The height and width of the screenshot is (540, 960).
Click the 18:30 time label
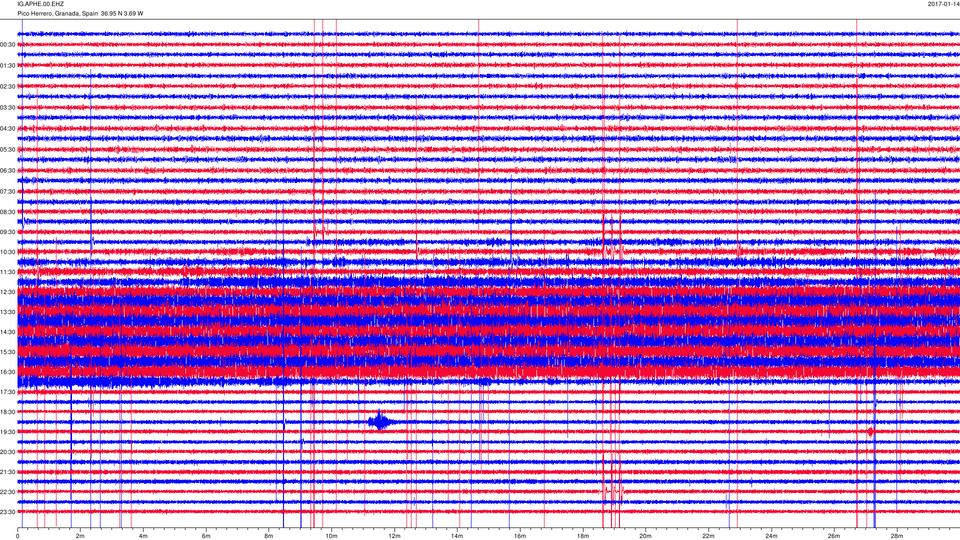coord(8,412)
